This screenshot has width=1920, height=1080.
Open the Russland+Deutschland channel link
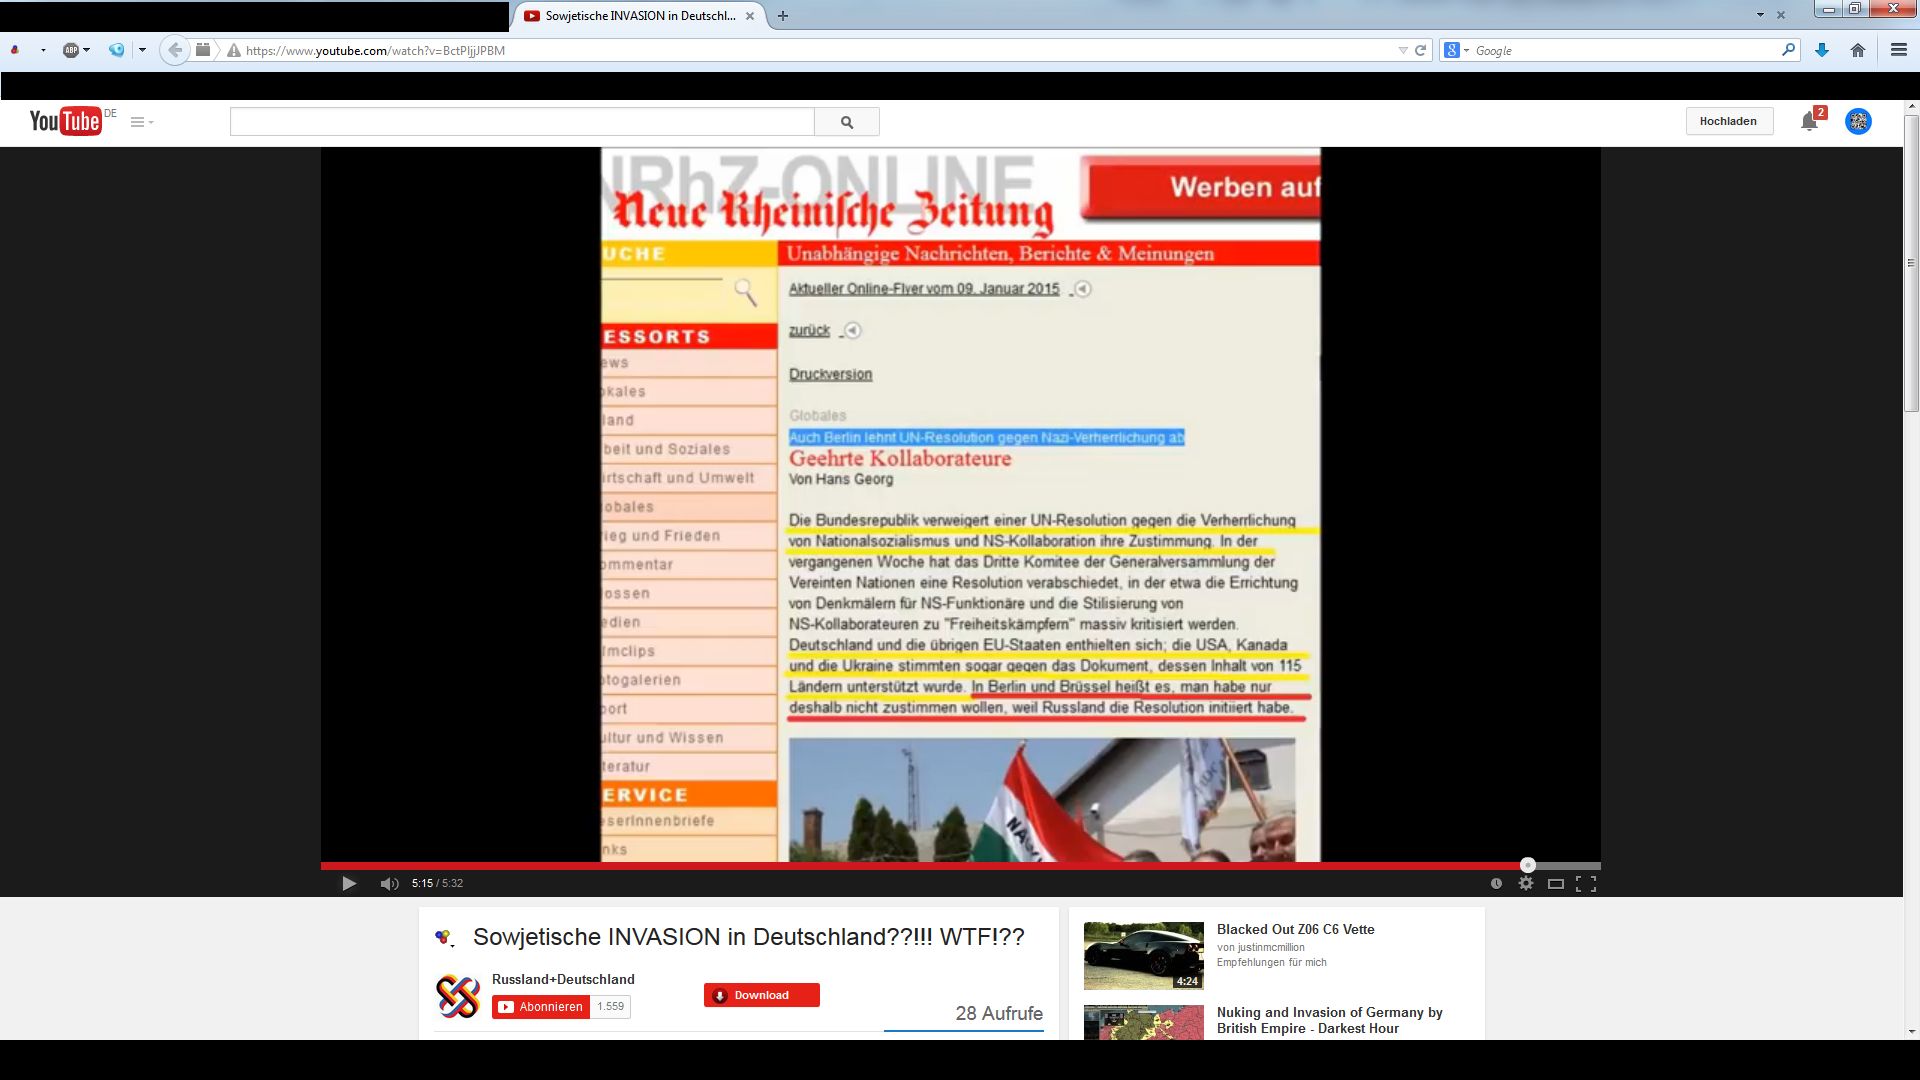point(563,979)
